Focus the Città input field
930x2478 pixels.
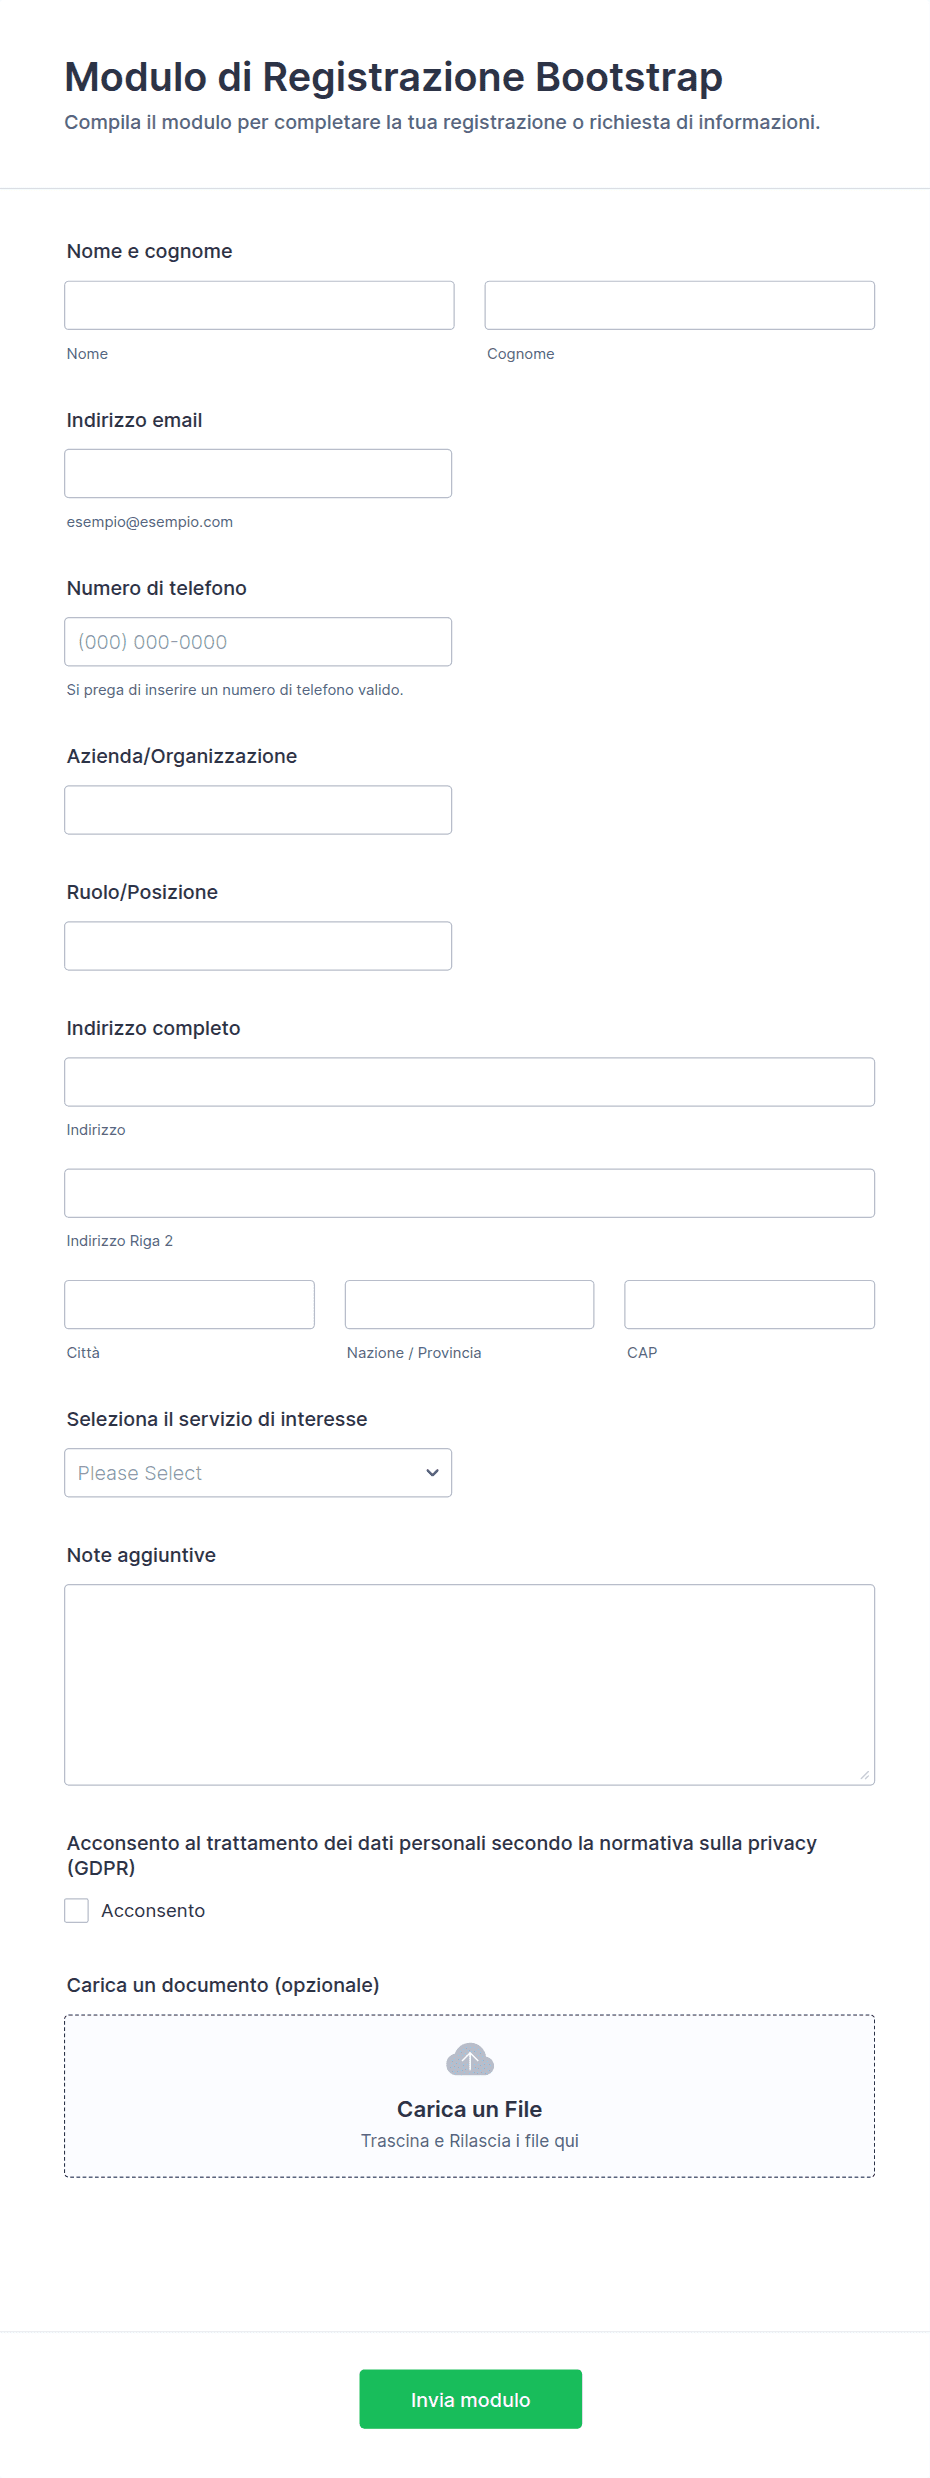tap(189, 1304)
